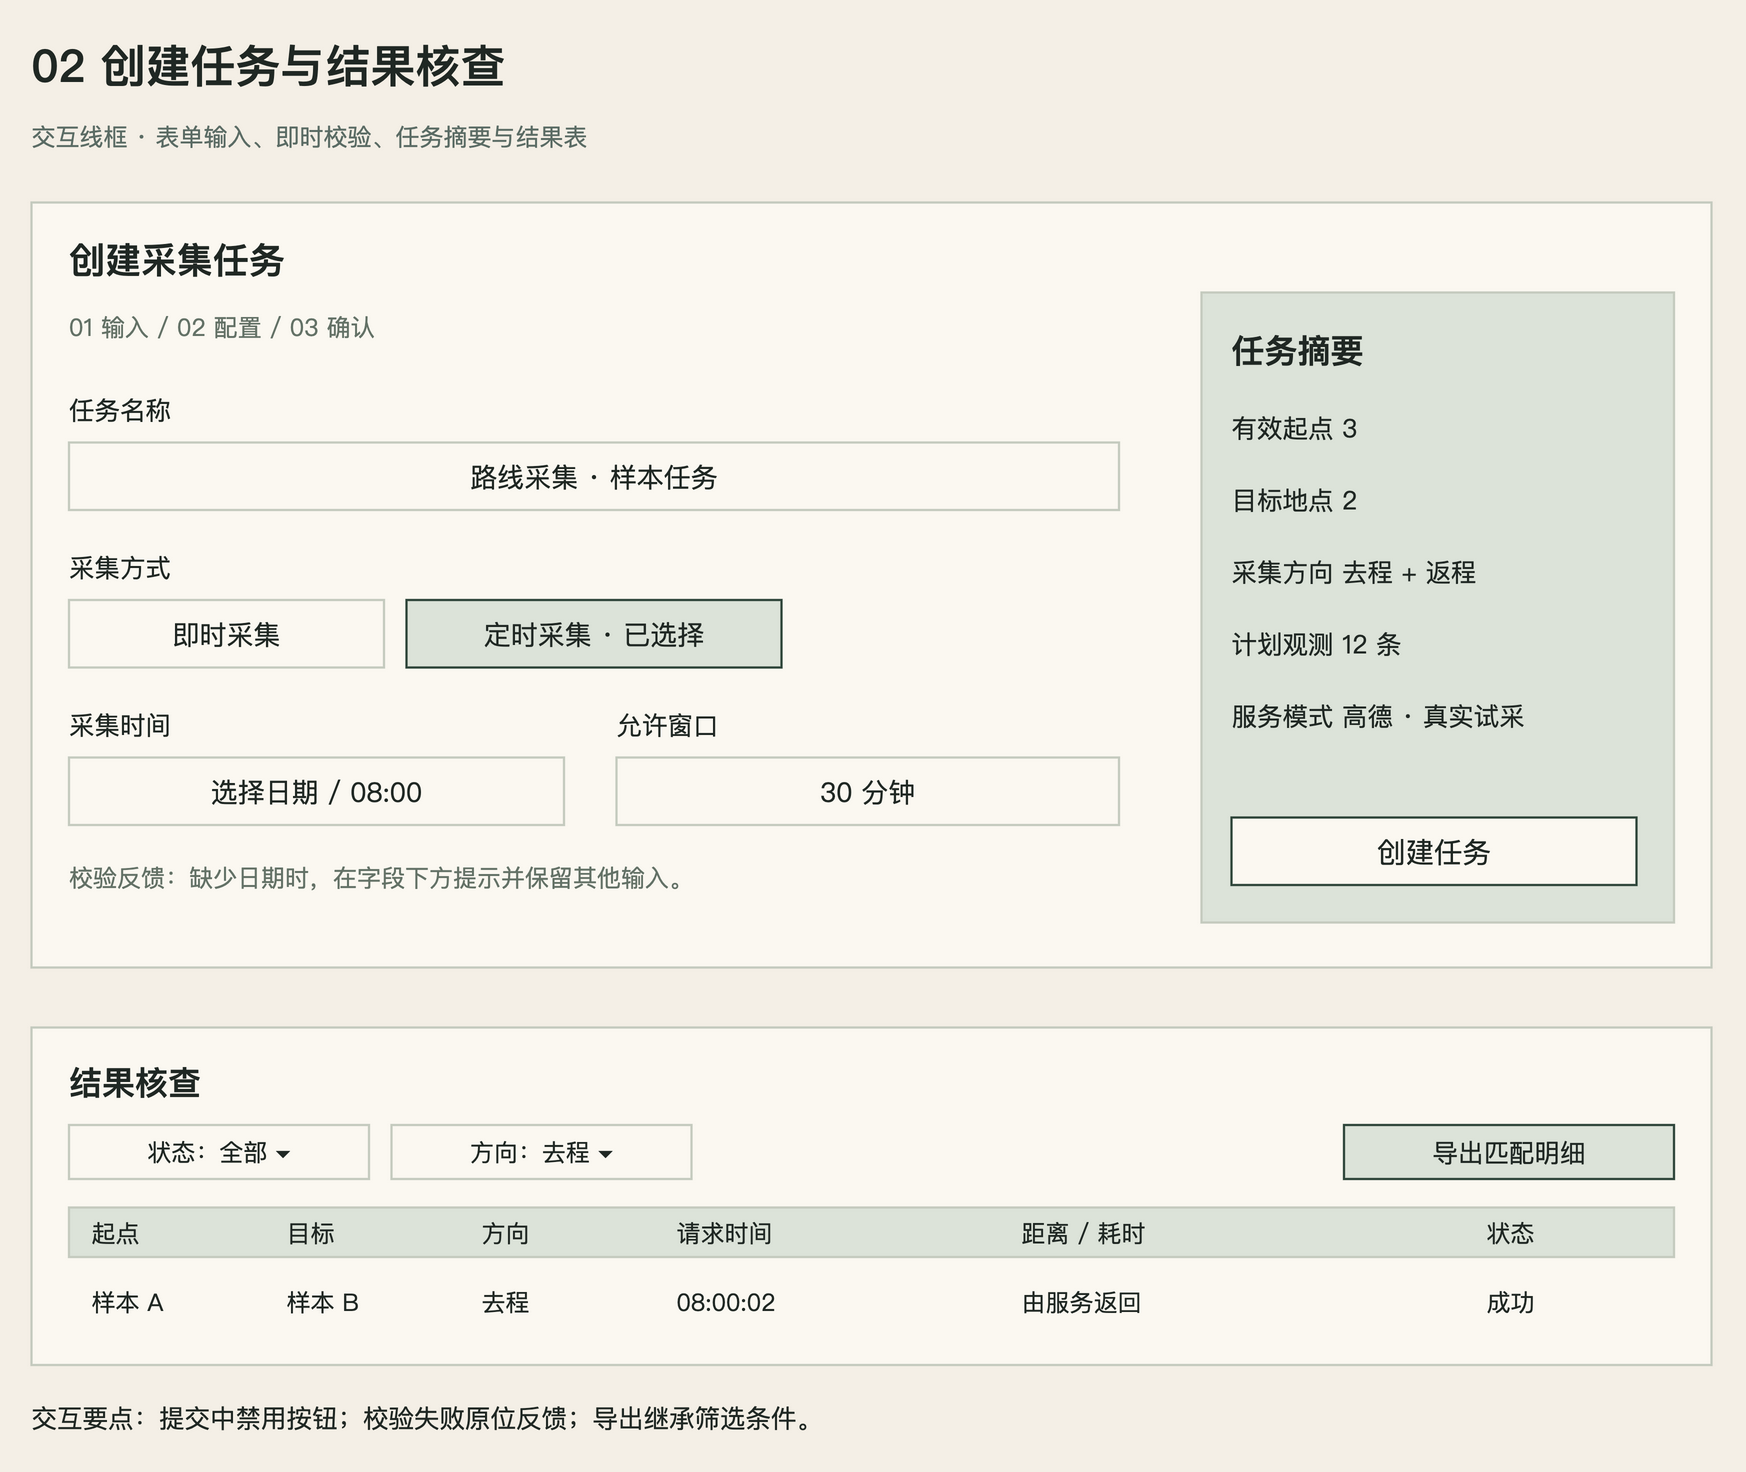Open the 30 分钟 window field
Image resolution: width=1746 pixels, height=1472 pixels.
click(867, 791)
